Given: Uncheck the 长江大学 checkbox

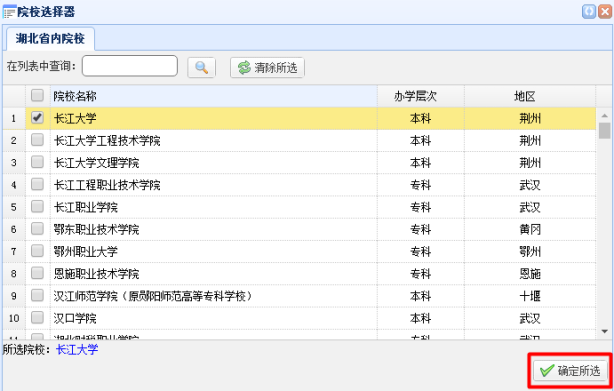Looking at the screenshot, I should point(37,117).
